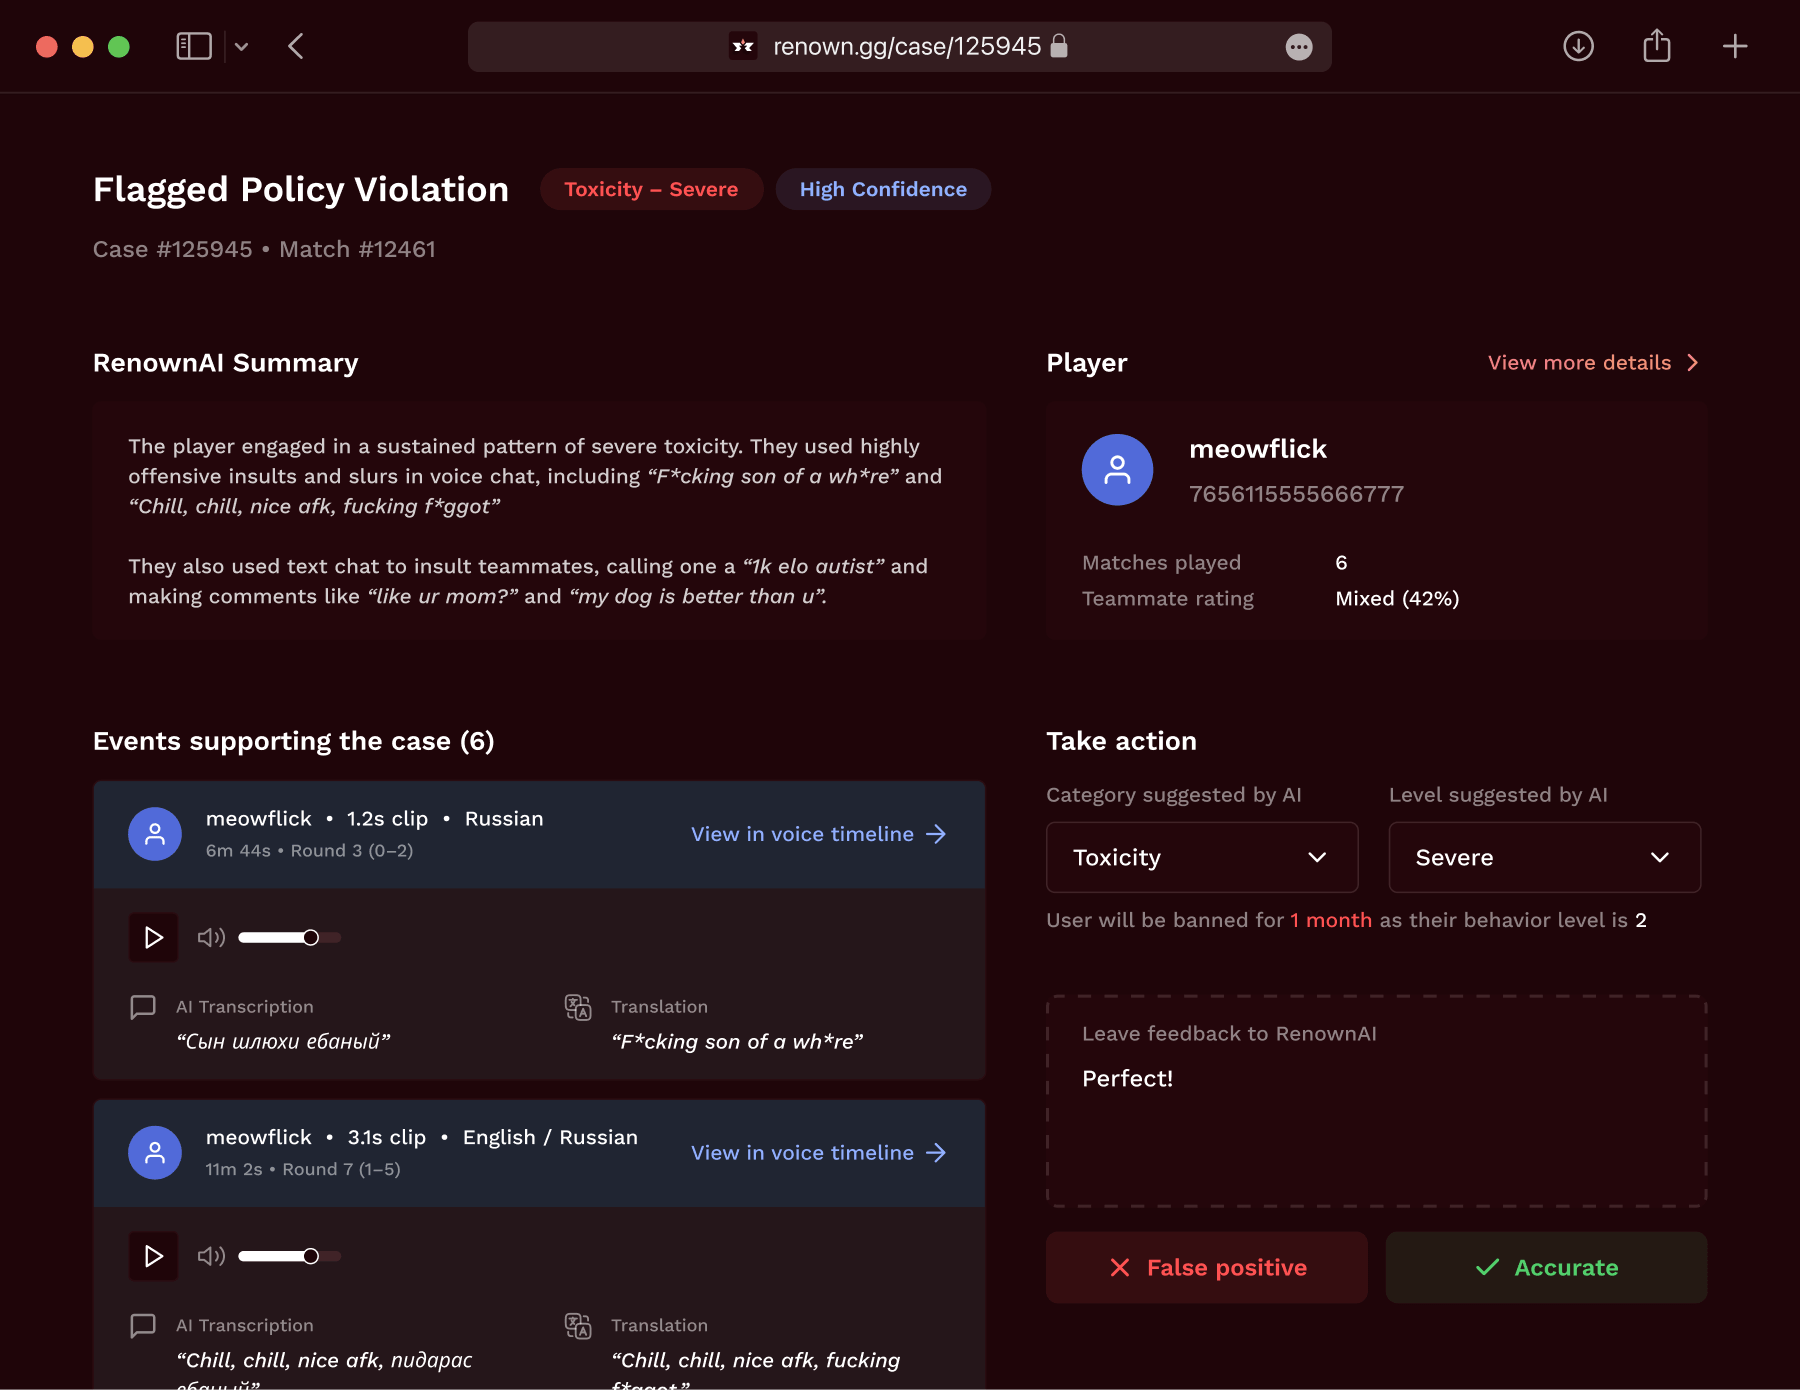The width and height of the screenshot is (1800, 1390).
Task: Open a new browser tab
Action: pos(1735,46)
